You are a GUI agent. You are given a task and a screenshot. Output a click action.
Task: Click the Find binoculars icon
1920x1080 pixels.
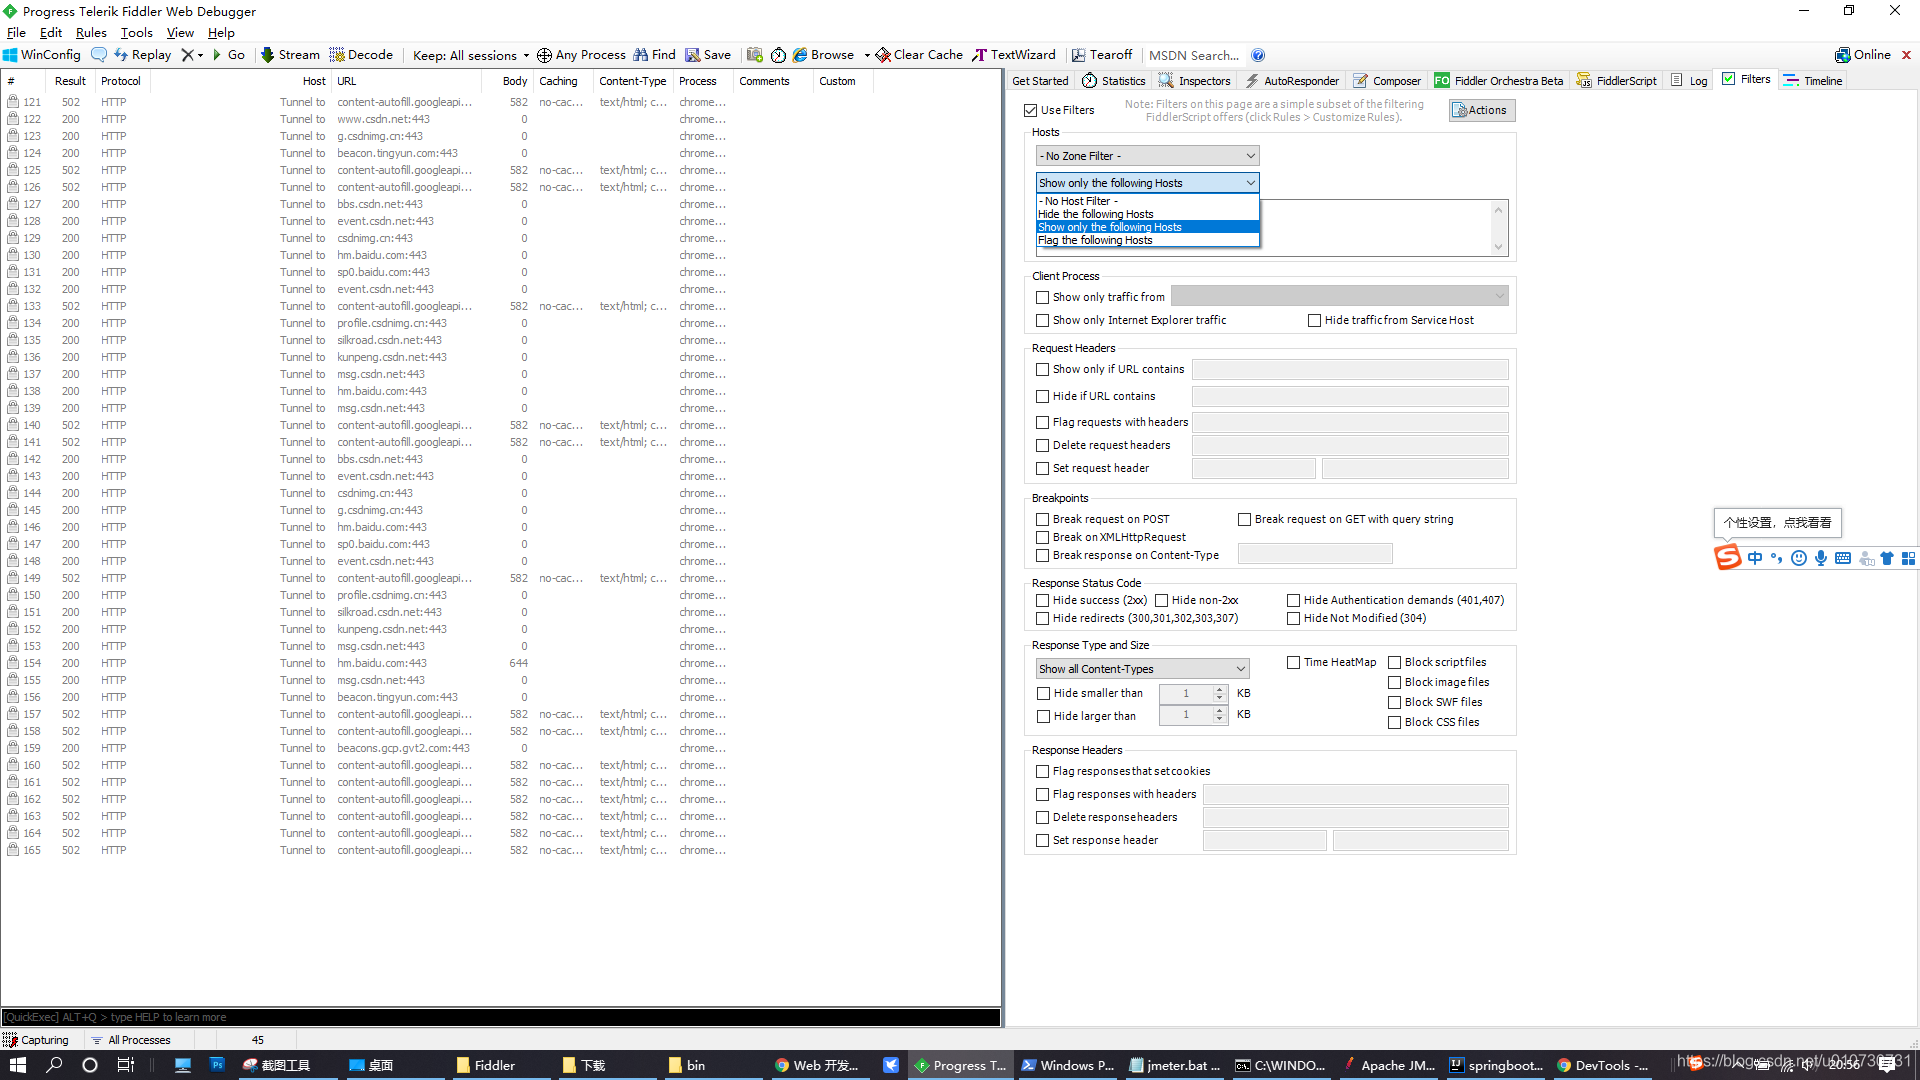641,55
